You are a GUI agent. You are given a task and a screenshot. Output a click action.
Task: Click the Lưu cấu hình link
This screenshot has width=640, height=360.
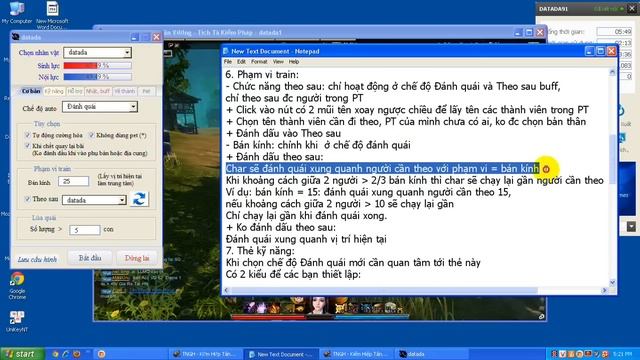click(37, 259)
